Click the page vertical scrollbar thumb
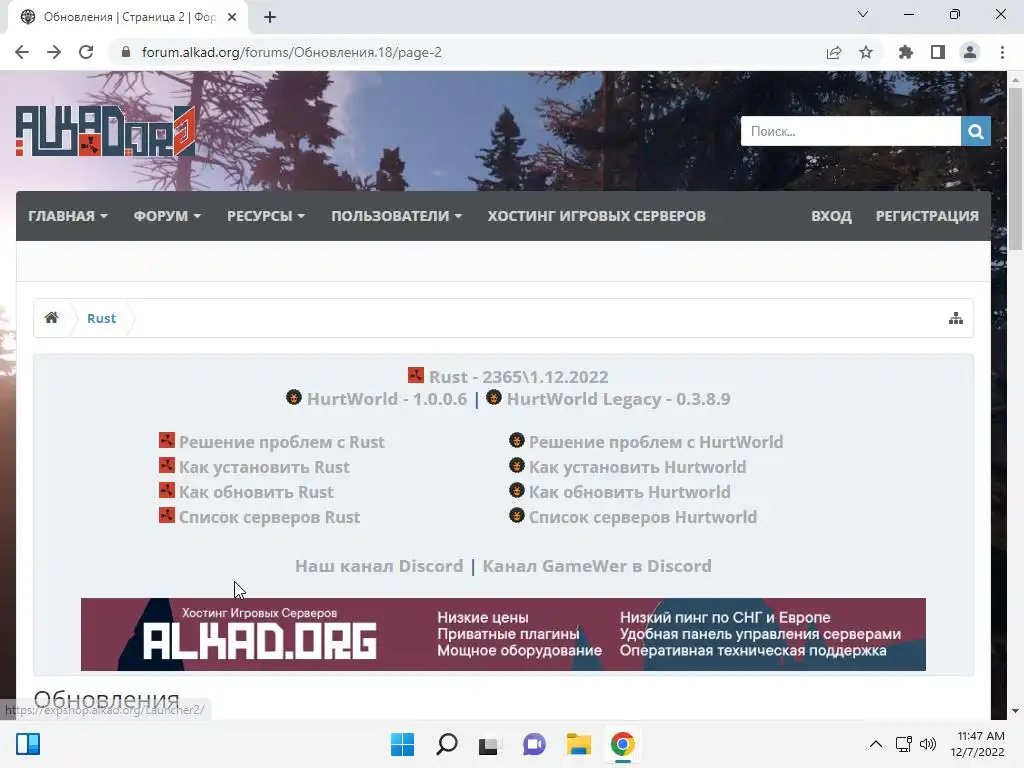The image size is (1024, 768). [1015, 168]
